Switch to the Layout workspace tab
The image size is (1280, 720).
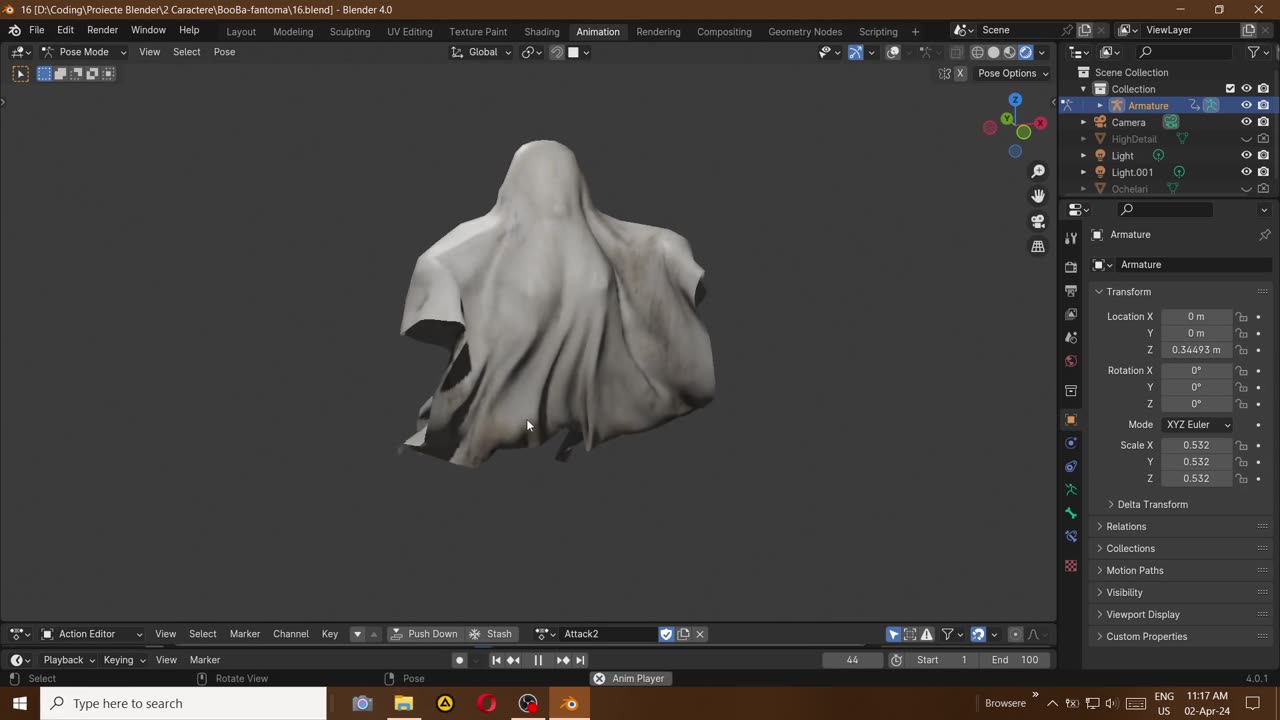click(241, 31)
